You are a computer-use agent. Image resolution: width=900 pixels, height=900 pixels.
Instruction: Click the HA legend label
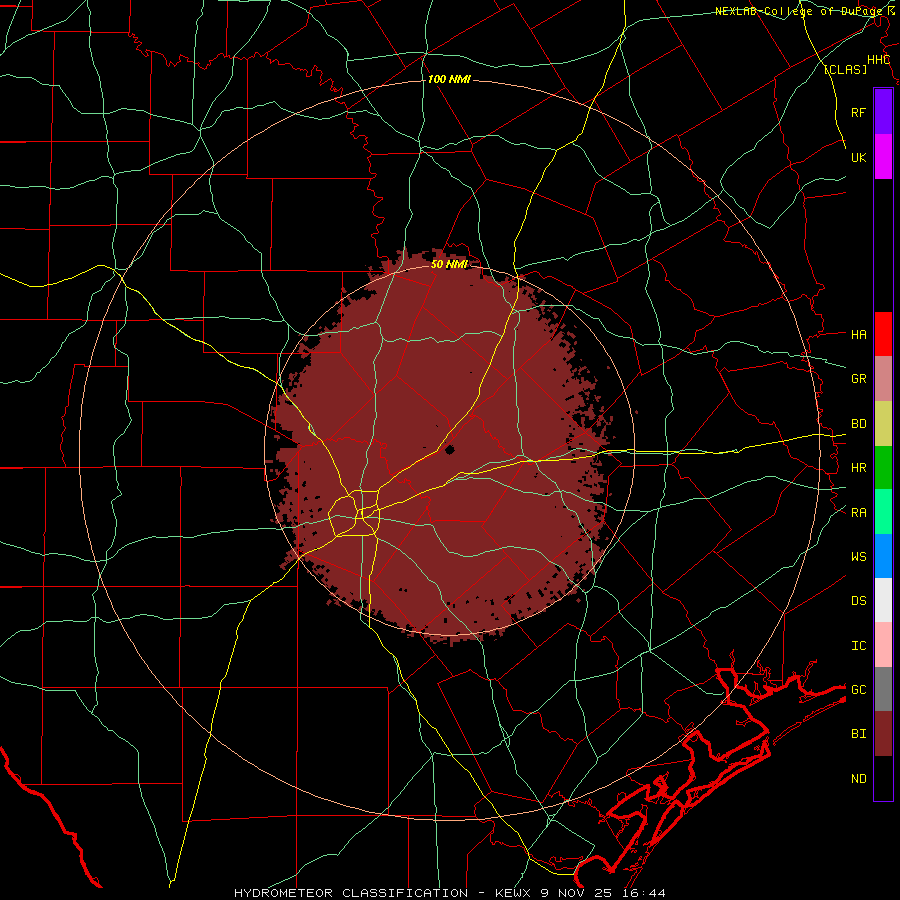[x=859, y=334]
